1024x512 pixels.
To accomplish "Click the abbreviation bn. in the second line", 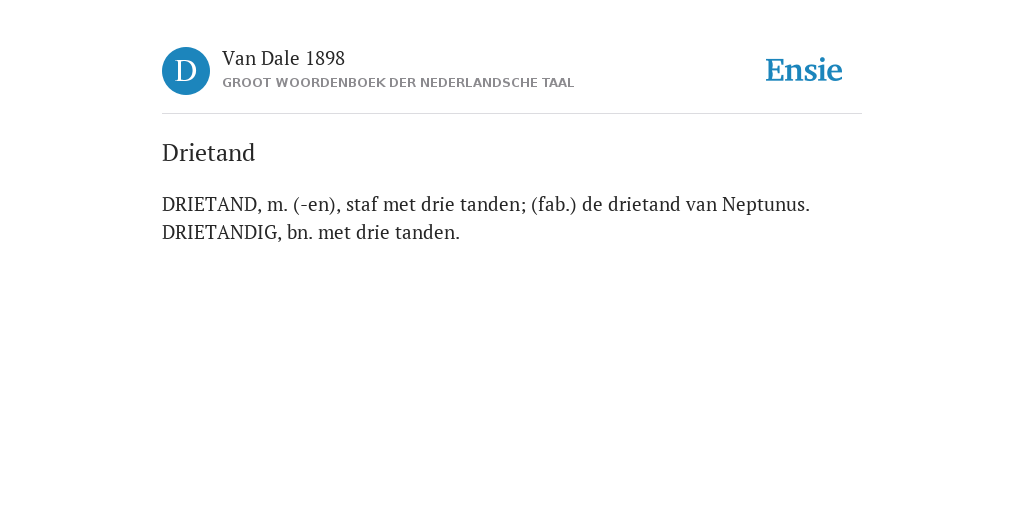I will (x=300, y=232).
